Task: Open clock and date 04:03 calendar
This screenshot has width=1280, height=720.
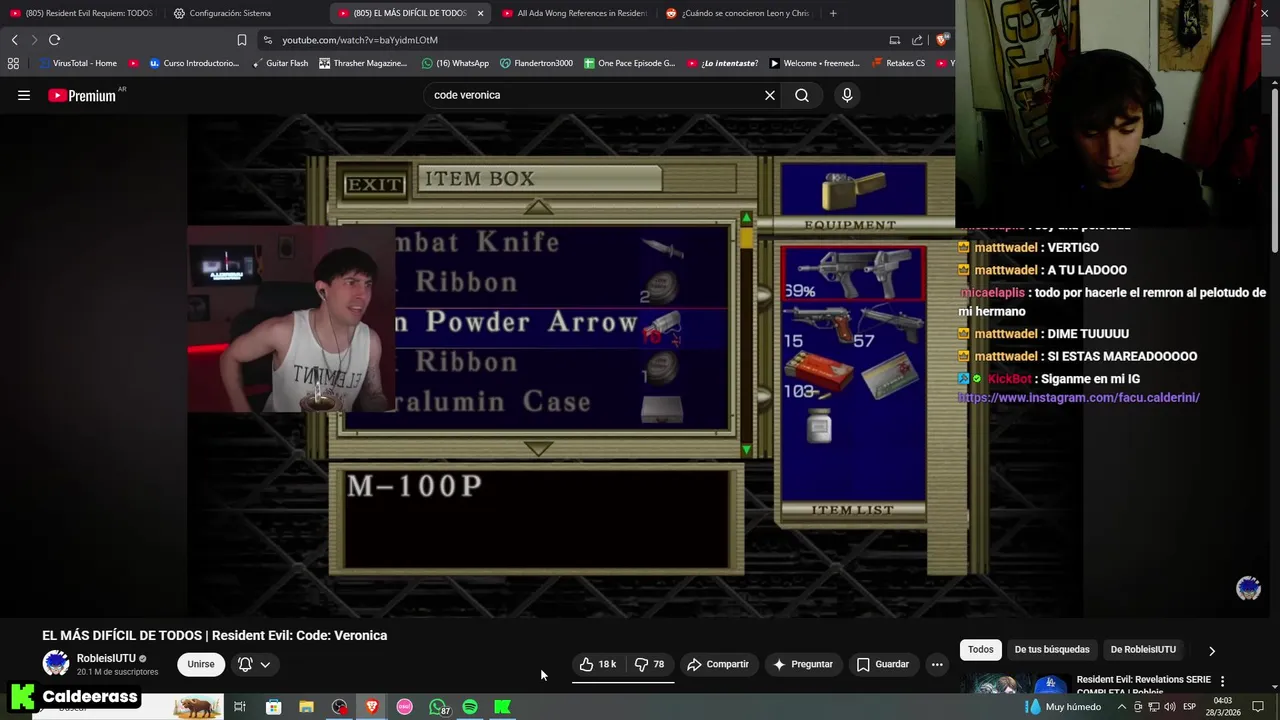Action: pyautogui.click(x=1223, y=707)
